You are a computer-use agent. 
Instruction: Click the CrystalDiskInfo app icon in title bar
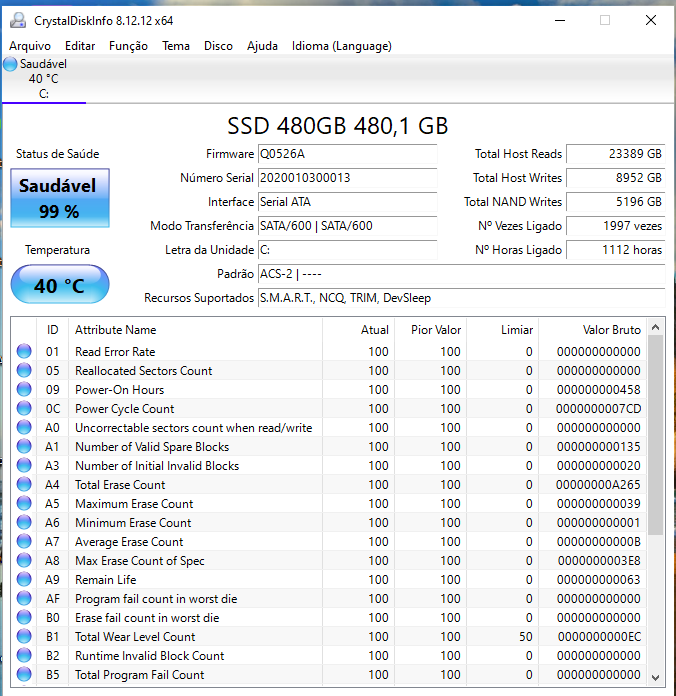18,20
